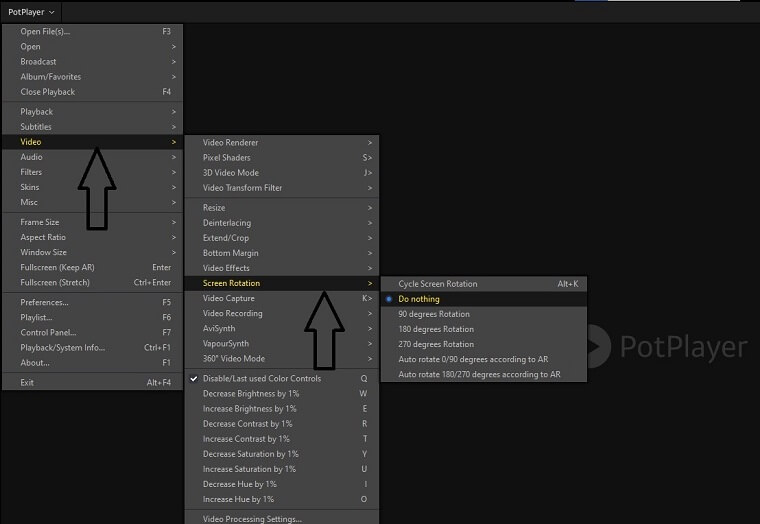
Task: Click Decrease Brightness by 1%
Action: point(282,393)
